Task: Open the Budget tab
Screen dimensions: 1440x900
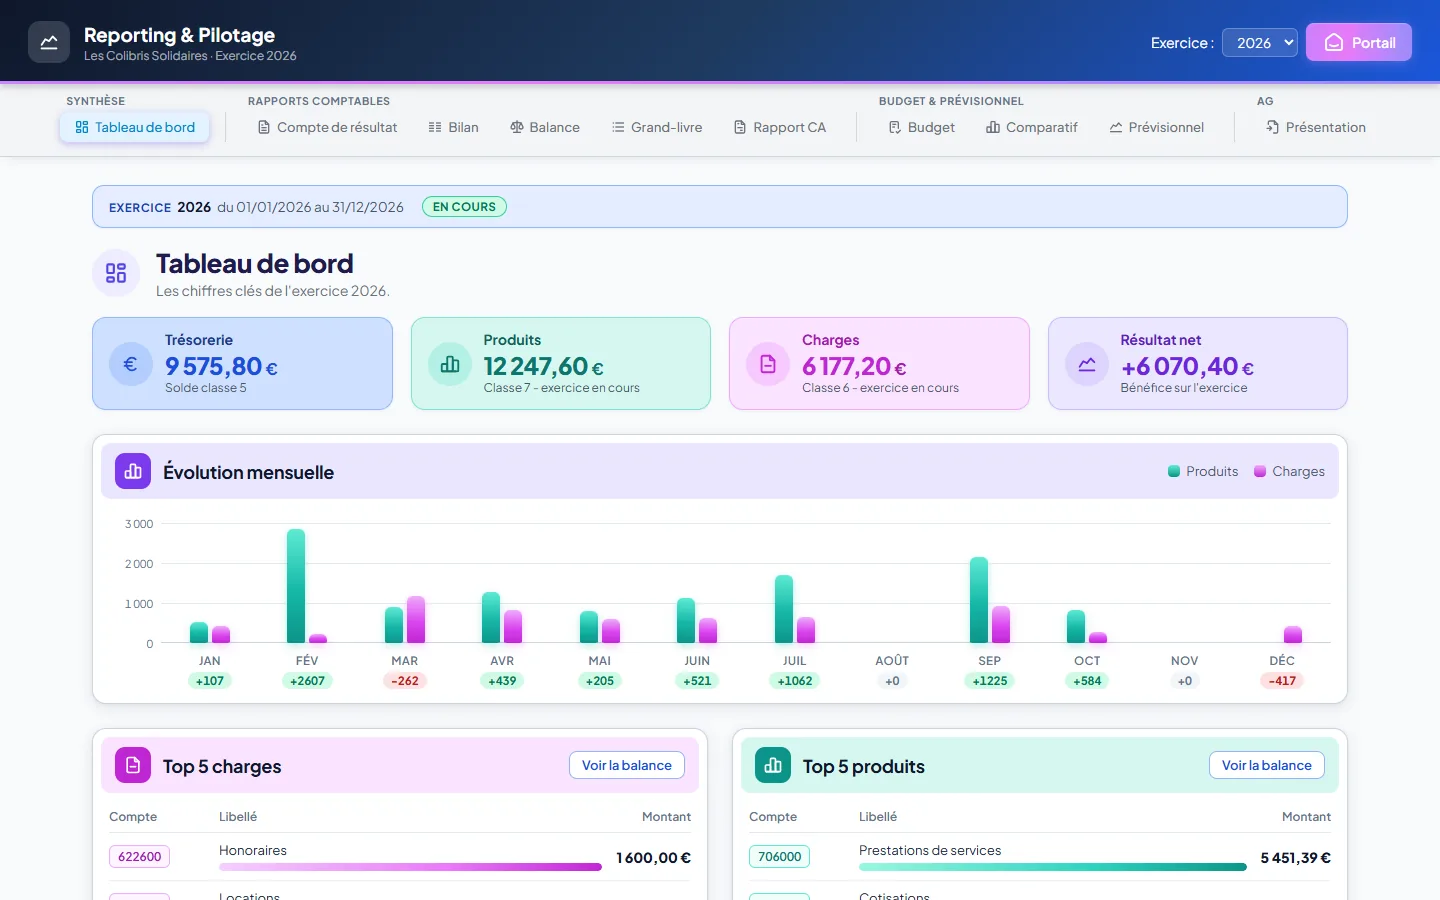Action: pos(922,127)
